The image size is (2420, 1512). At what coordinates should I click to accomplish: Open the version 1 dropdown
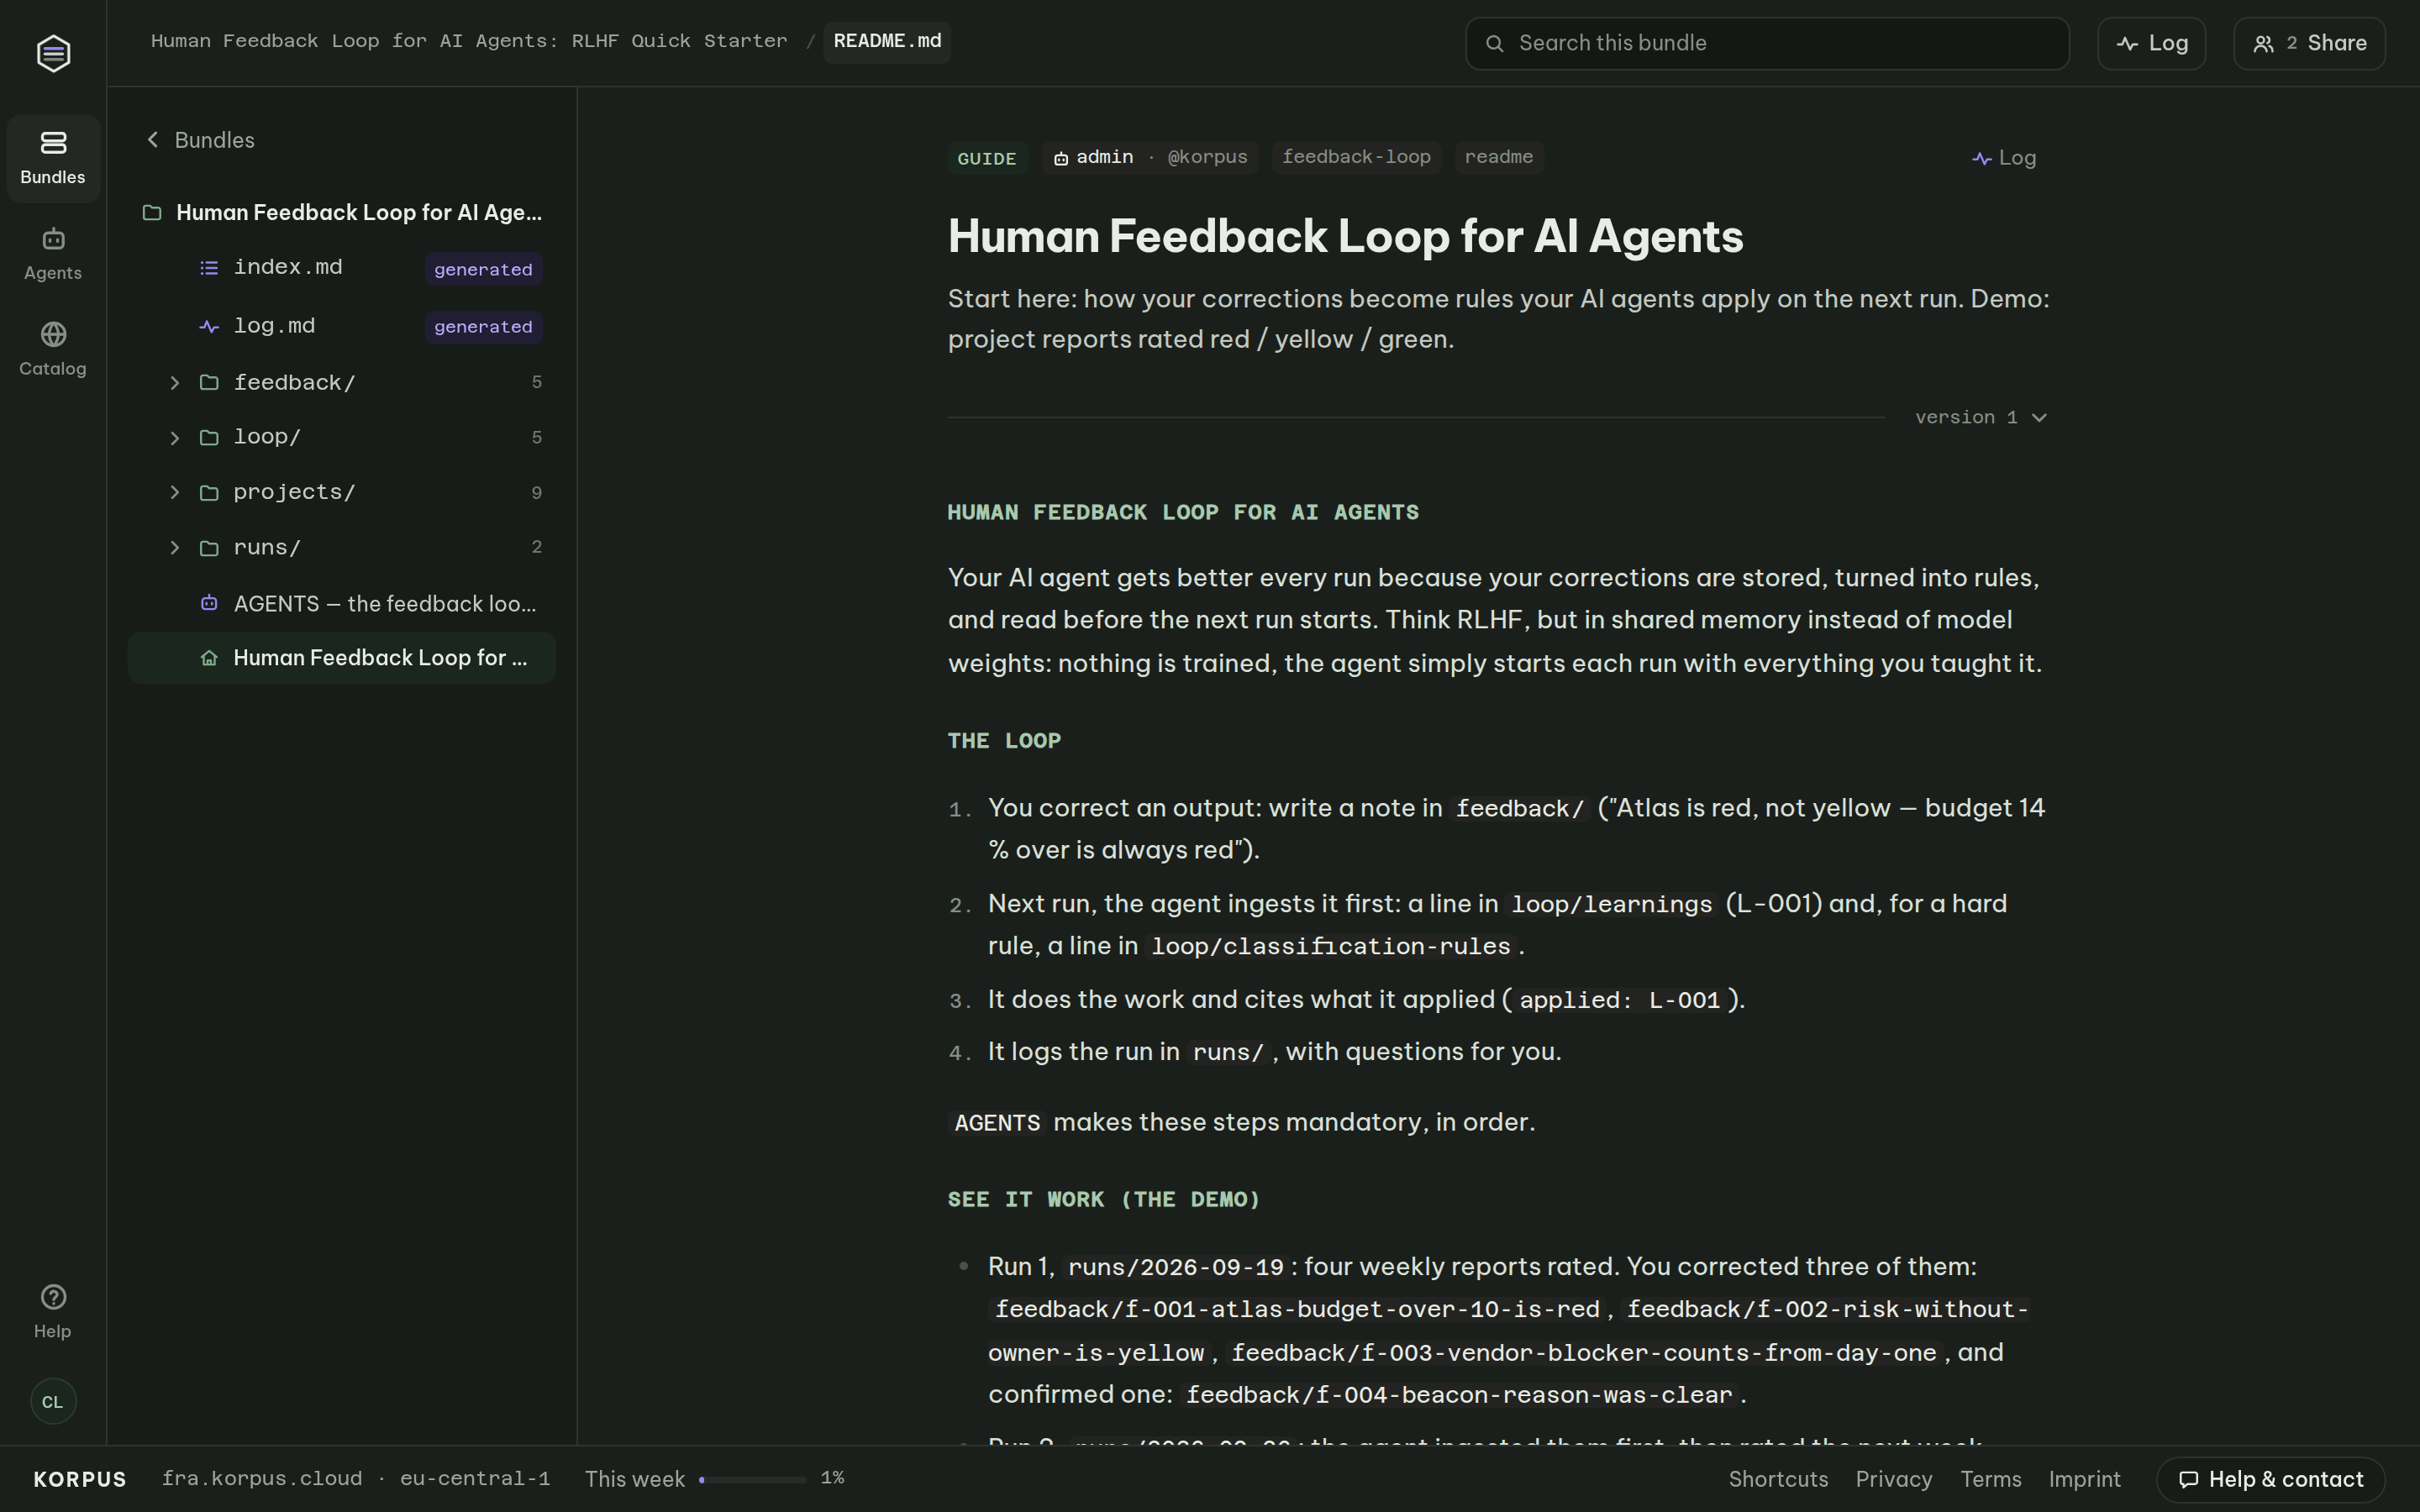pos(1981,418)
